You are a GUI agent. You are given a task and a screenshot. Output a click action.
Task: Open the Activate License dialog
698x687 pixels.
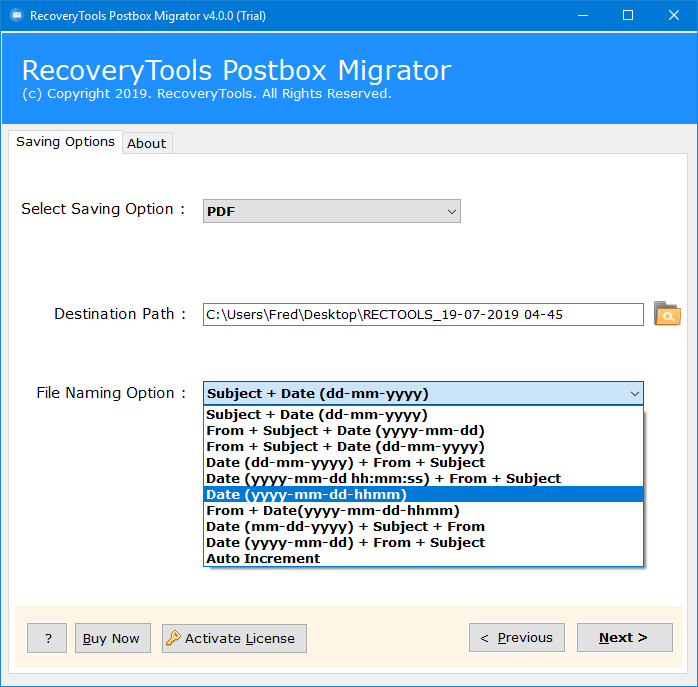pyautogui.click(x=234, y=638)
